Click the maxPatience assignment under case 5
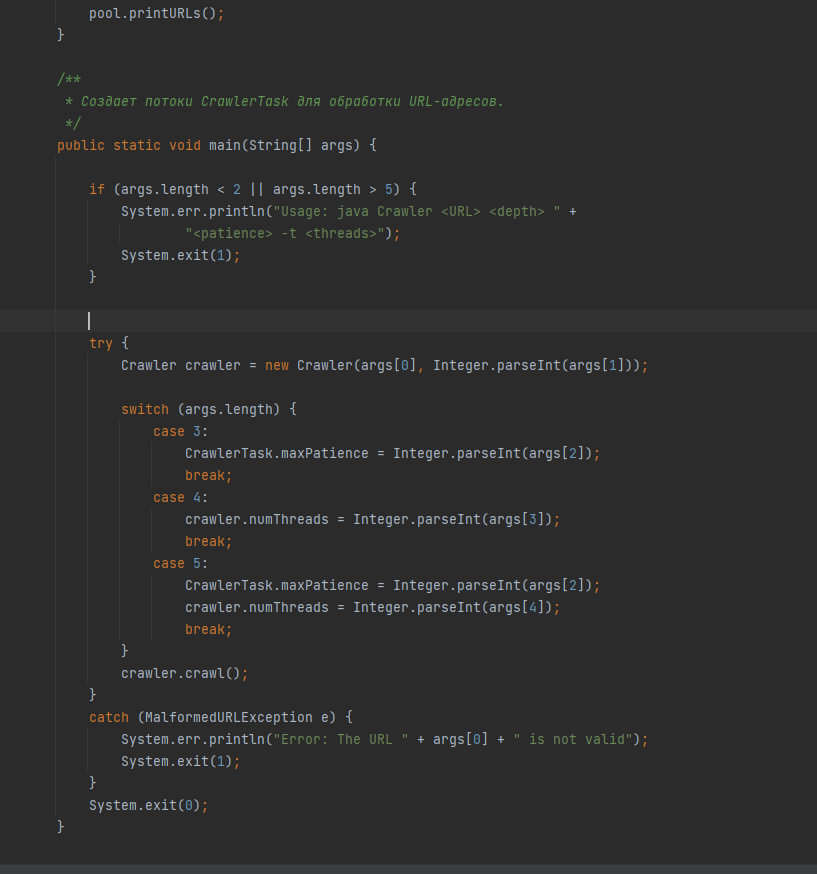This screenshot has height=874, width=817. [x=392, y=586]
